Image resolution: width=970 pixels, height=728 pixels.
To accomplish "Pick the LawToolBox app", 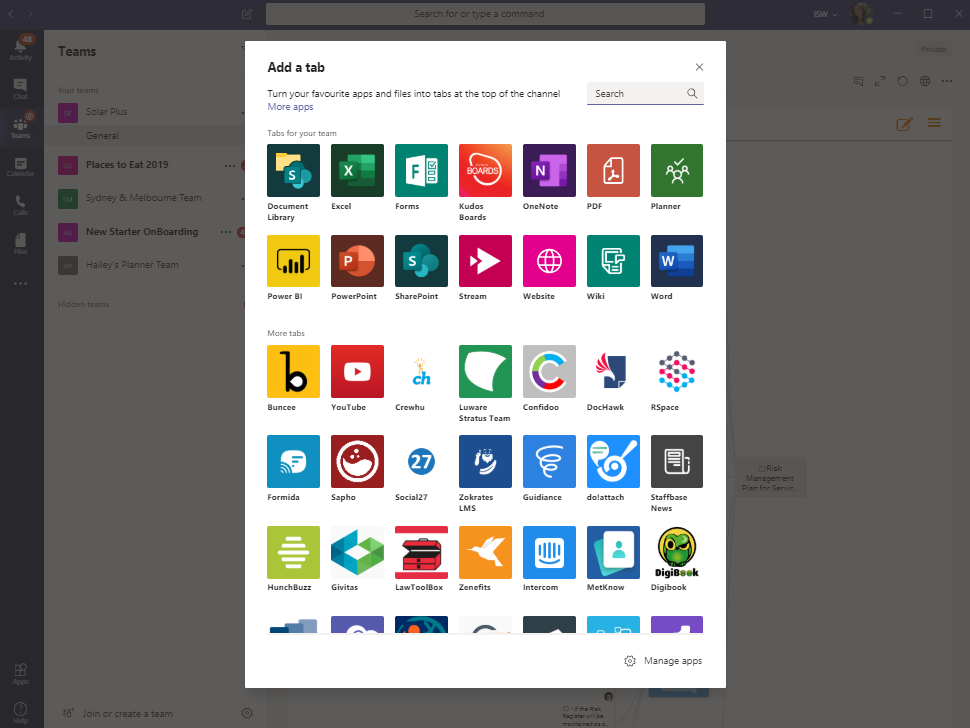I will [x=421, y=552].
